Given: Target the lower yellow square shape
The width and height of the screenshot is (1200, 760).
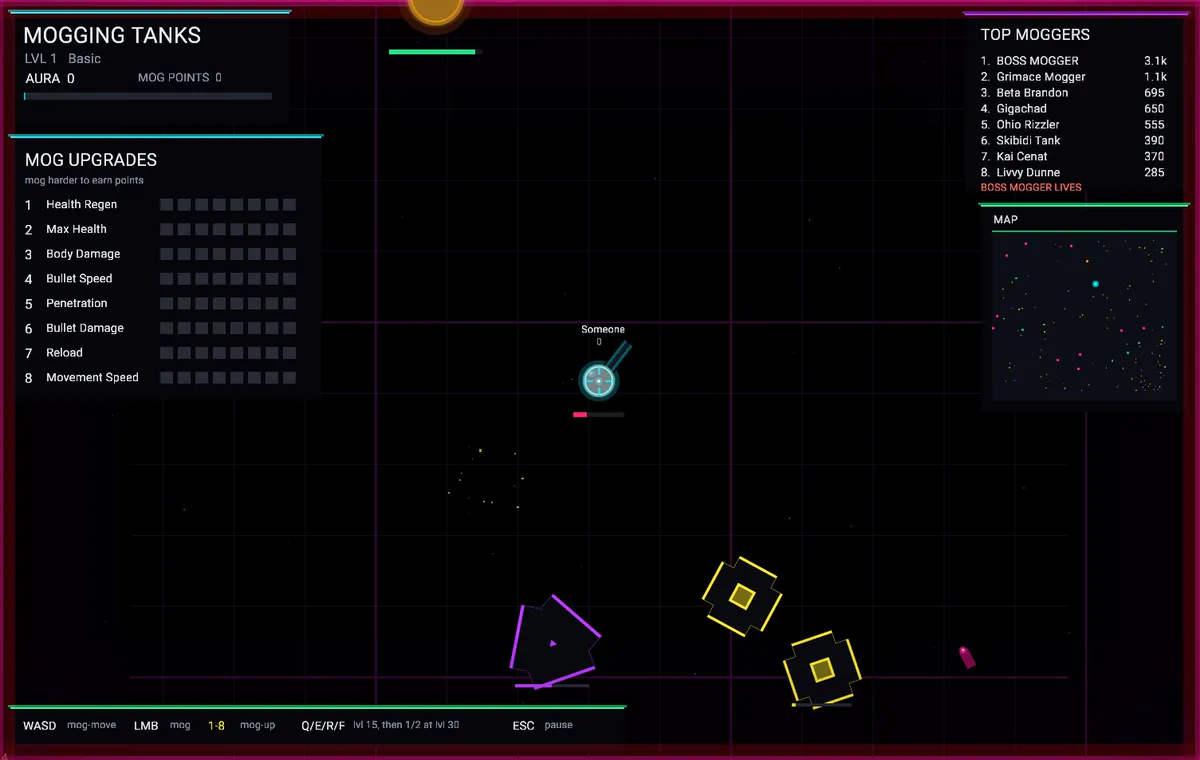Looking at the screenshot, I should [821, 669].
